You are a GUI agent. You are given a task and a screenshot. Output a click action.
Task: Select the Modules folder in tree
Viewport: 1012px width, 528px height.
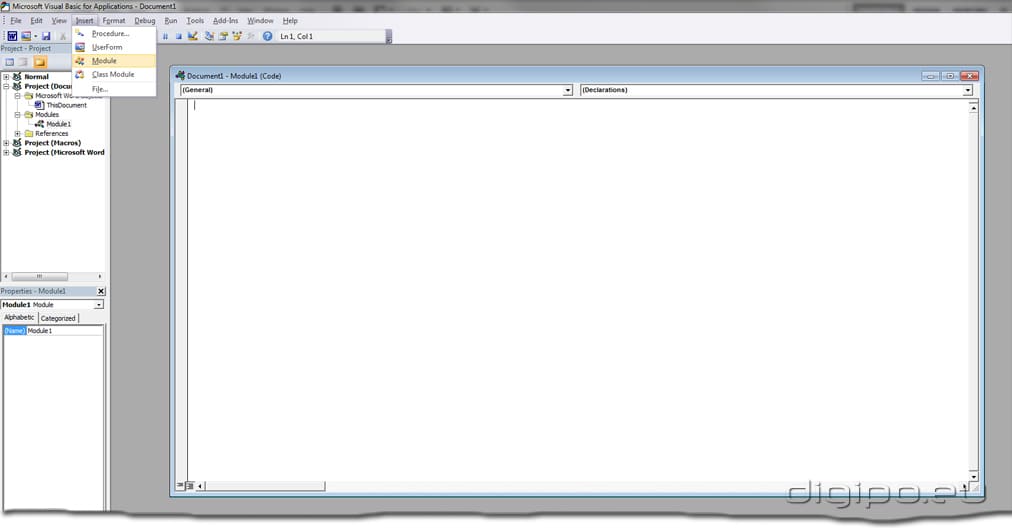point(46,114)
